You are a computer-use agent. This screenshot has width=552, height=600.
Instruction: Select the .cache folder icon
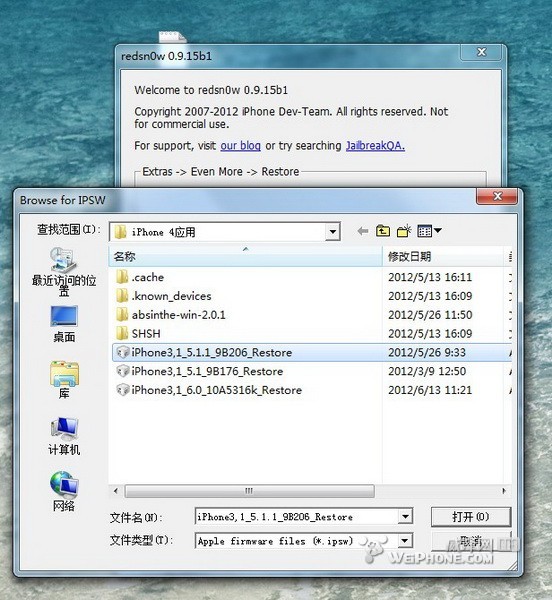point(122,277)
